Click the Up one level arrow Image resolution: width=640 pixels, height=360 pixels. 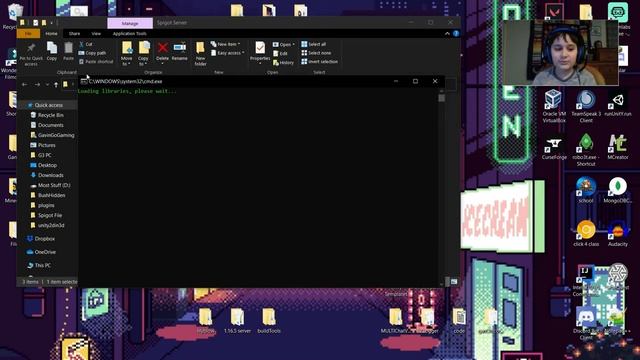pyautogui.click(x=56, y=84)
